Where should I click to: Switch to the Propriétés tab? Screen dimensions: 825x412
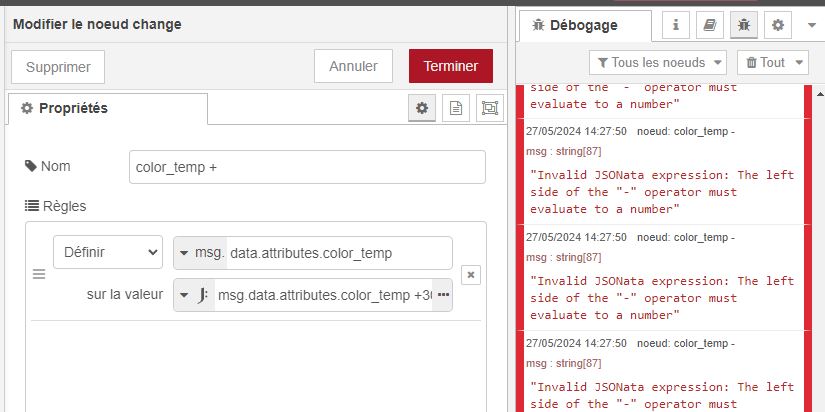pyautogui.click(x=107, y=108)
